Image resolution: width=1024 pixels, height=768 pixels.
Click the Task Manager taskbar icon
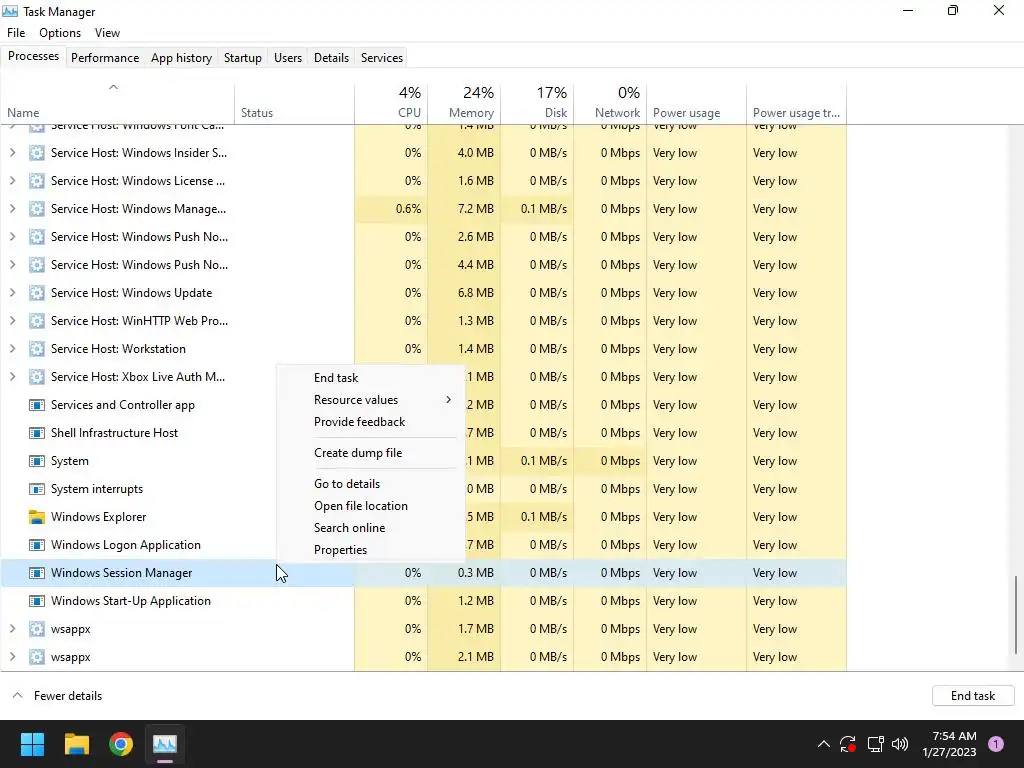point(165,744)
